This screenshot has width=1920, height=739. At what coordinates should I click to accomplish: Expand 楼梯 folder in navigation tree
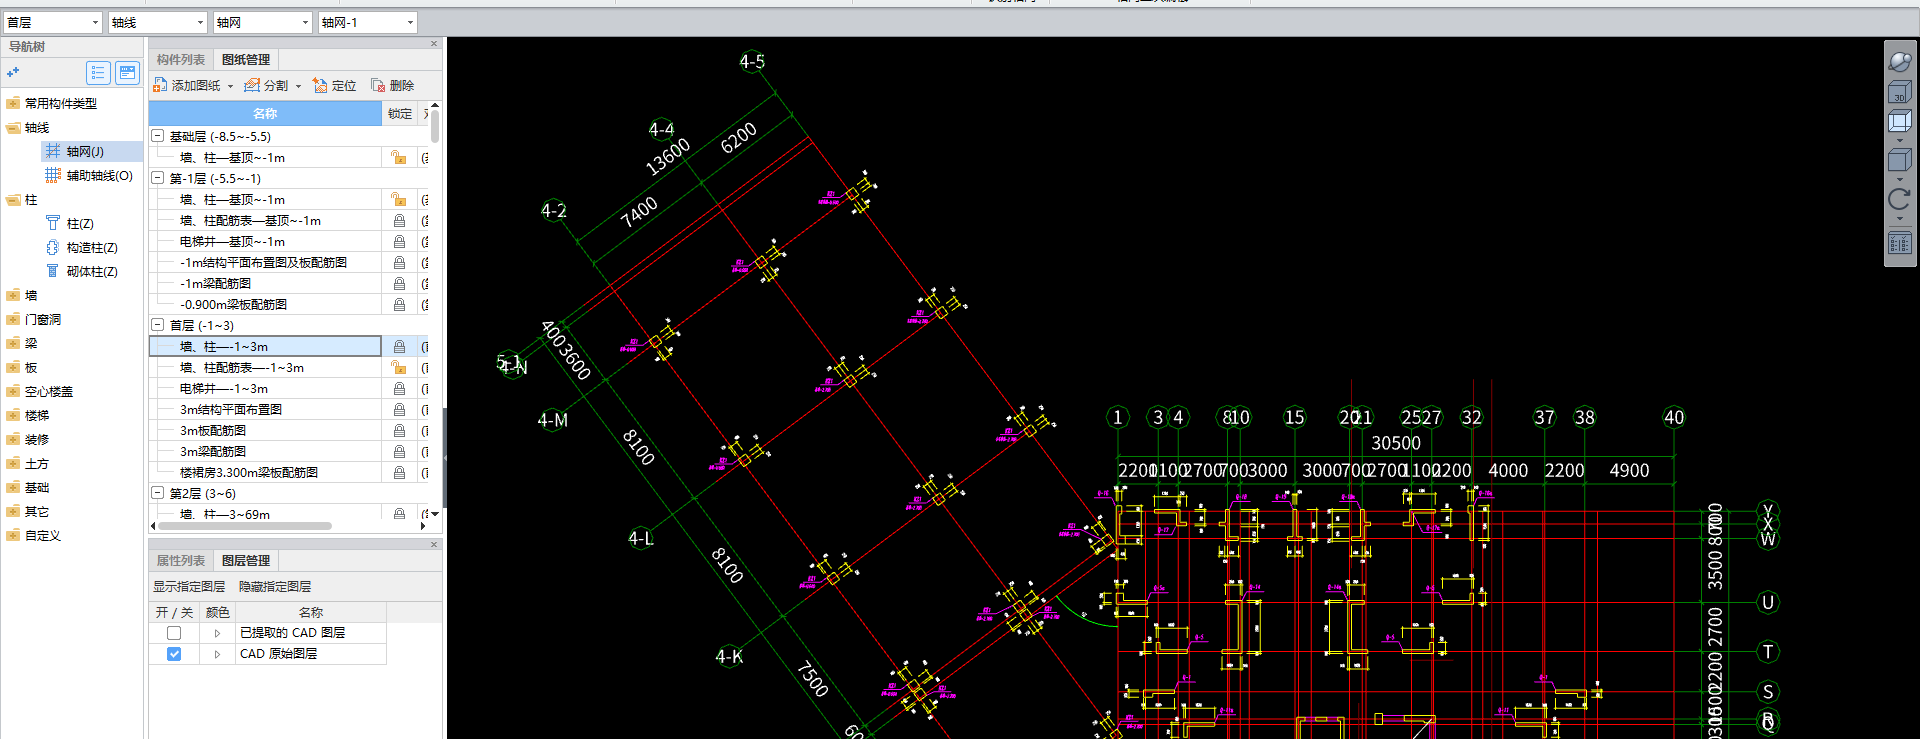[x=13, y=415]
